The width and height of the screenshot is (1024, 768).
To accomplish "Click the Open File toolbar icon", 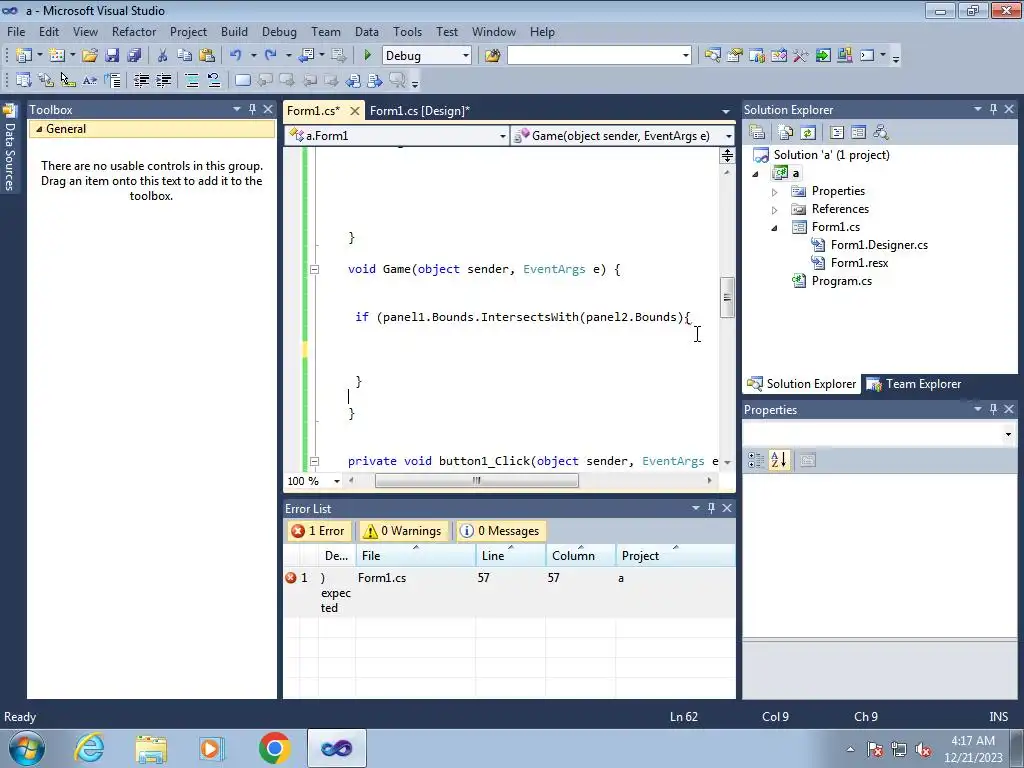I will pos(89,56).
